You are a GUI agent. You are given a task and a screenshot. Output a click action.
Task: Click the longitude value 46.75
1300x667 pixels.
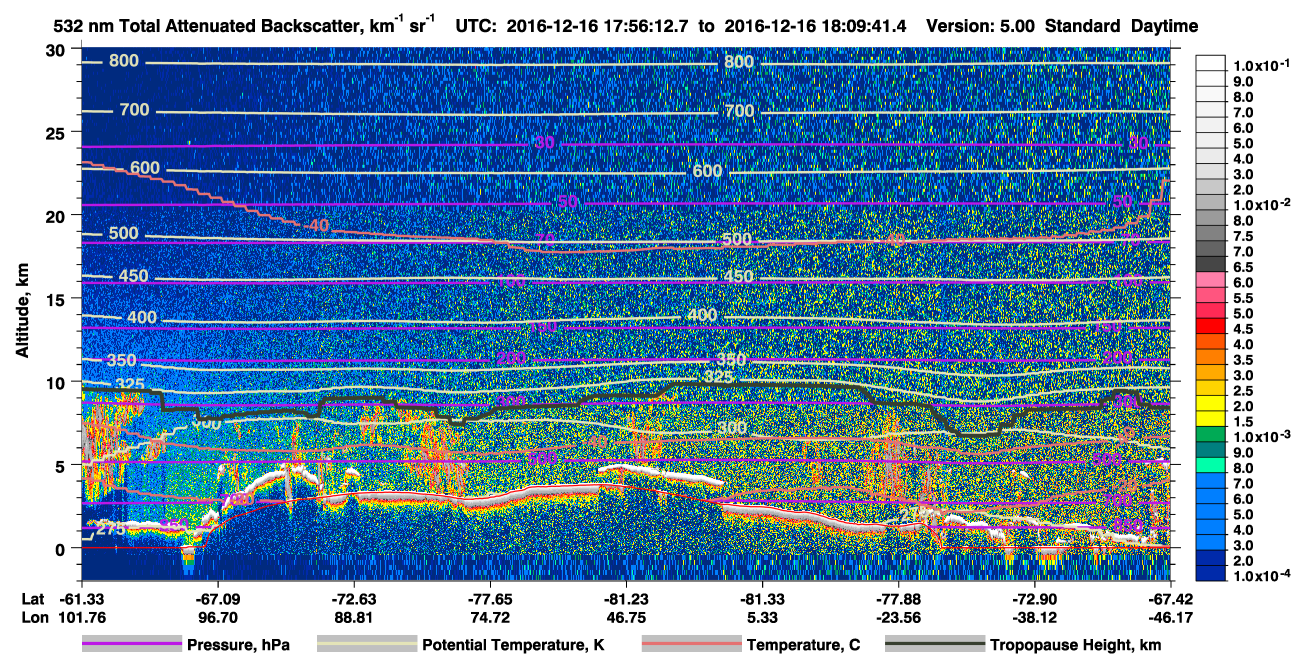(x=625, y=617)
